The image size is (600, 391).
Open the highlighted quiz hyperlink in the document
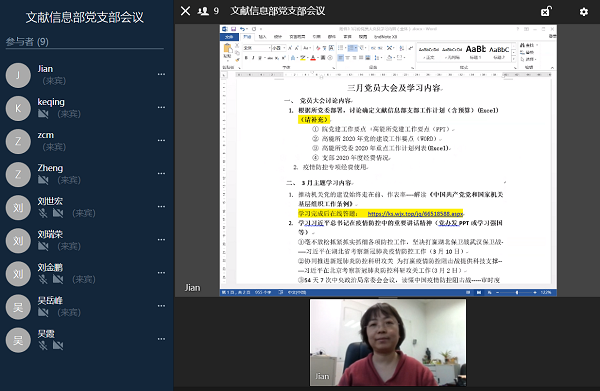point(415,213)
